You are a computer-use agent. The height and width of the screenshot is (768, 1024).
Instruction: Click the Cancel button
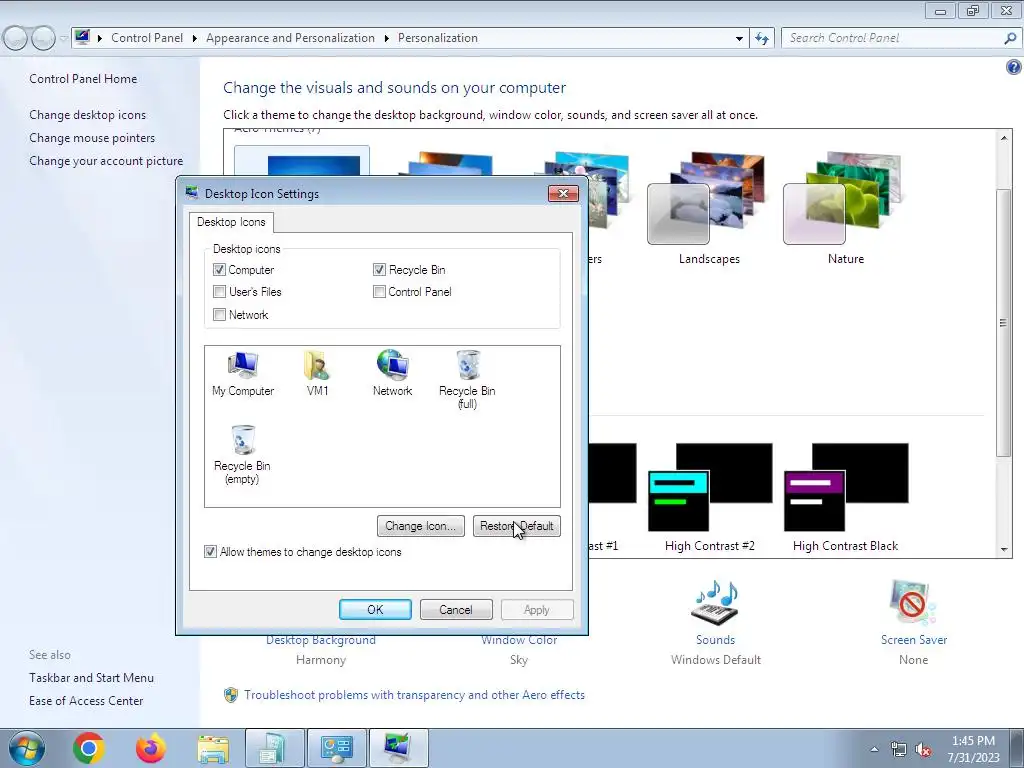456,609
